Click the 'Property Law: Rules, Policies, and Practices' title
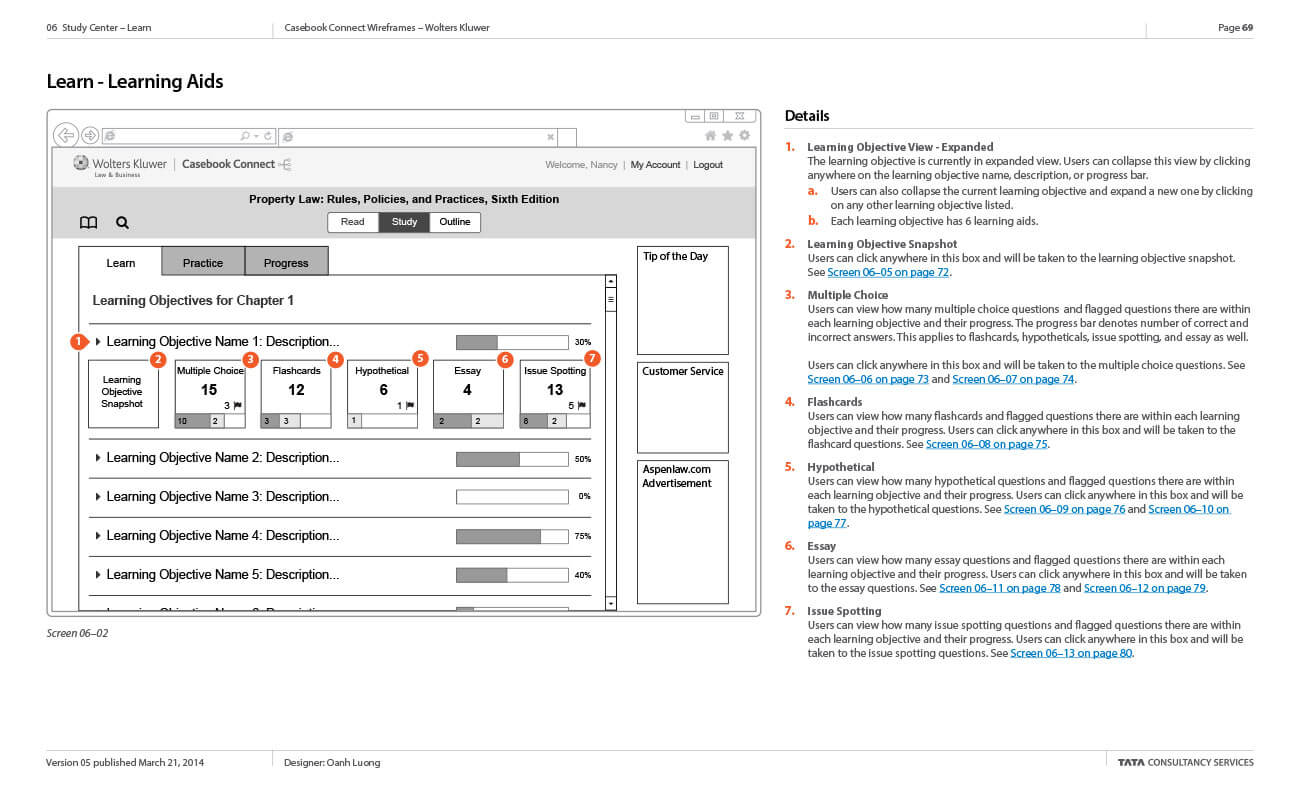This screenshot has width=1300, height=789. [x=404, y=199]
